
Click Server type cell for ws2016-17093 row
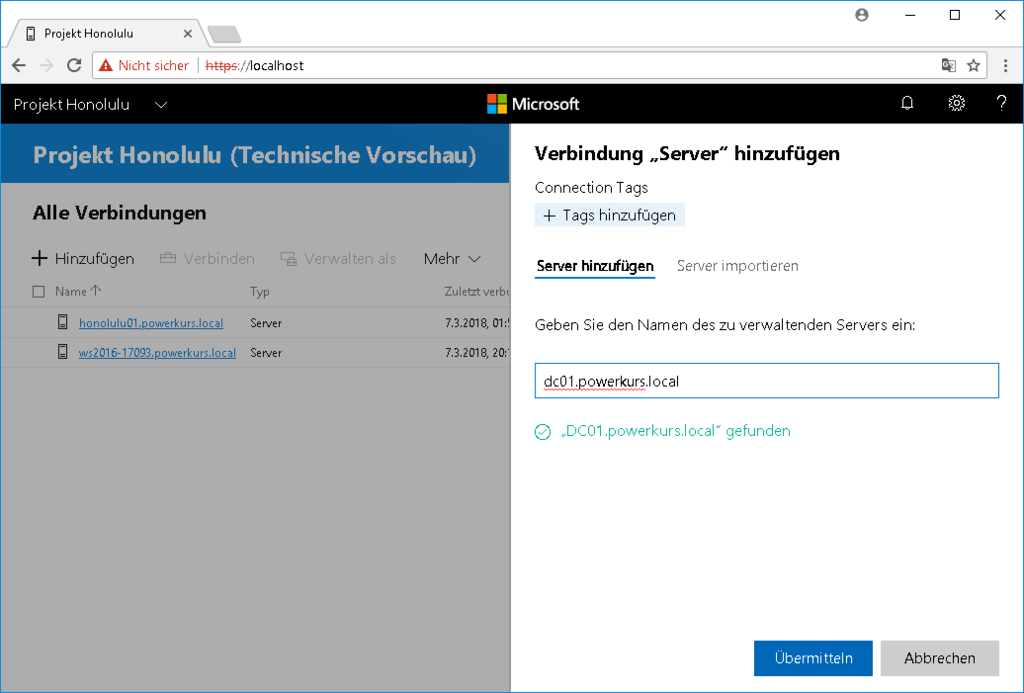(x=266, y=353)
